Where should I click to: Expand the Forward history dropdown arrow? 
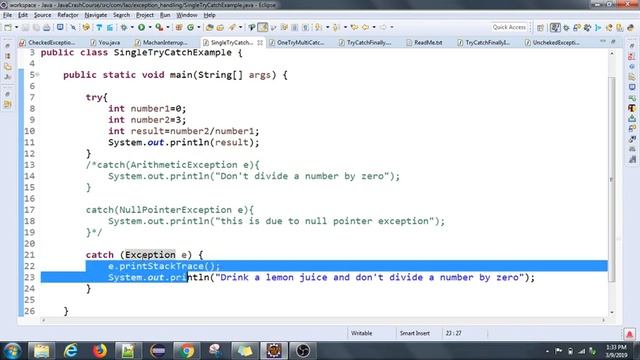[392, 27]
